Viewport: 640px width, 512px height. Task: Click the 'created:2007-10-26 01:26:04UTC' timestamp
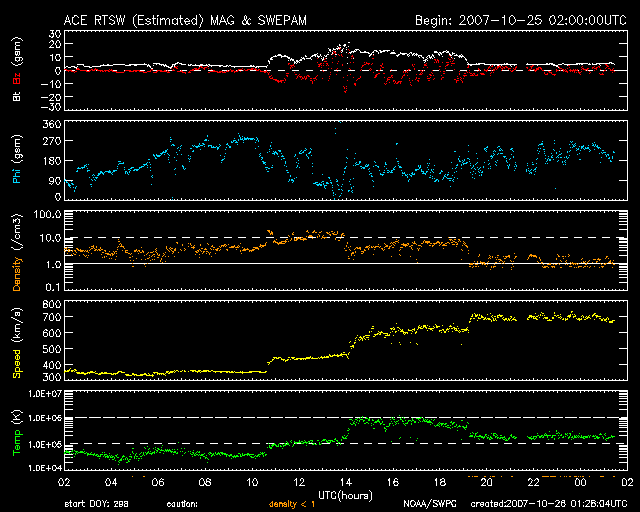click(x=549, y=504)
